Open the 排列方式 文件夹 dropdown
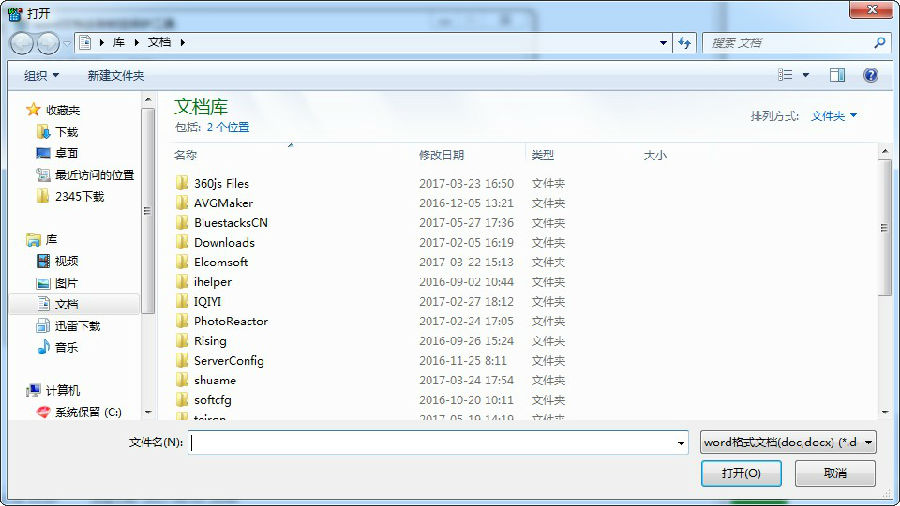The width and height of the screenshot is (900, 506). (833, 116)
